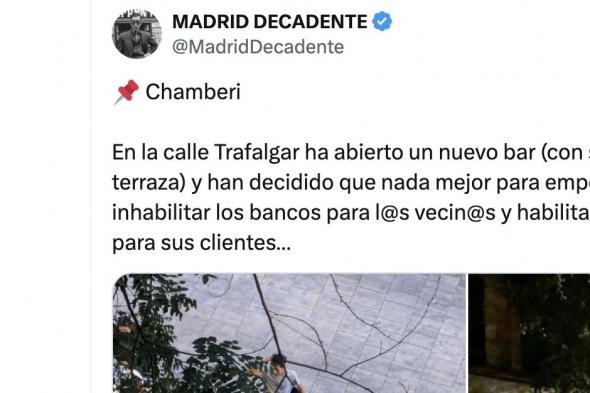Click the red pushpin emoji
Screen dimensions: 590x393
click(x=126, y=92)
